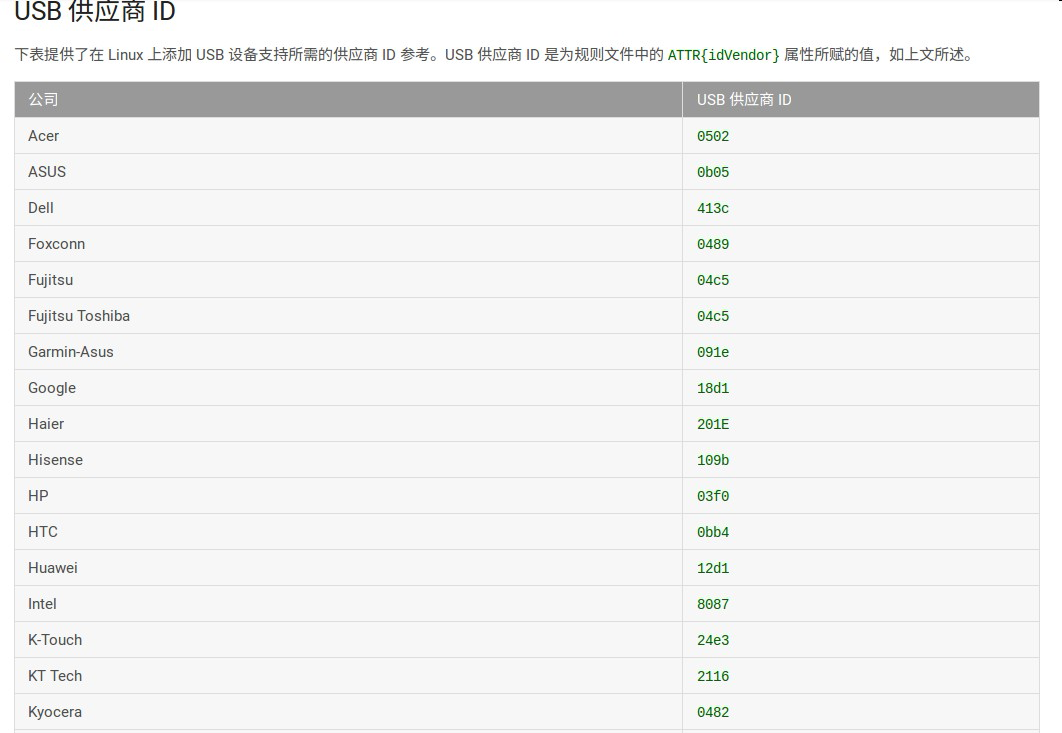The width and height of the screenshot is (1062, 733).
Task: Select the ASUS company cell
Action: click(348, 171)
